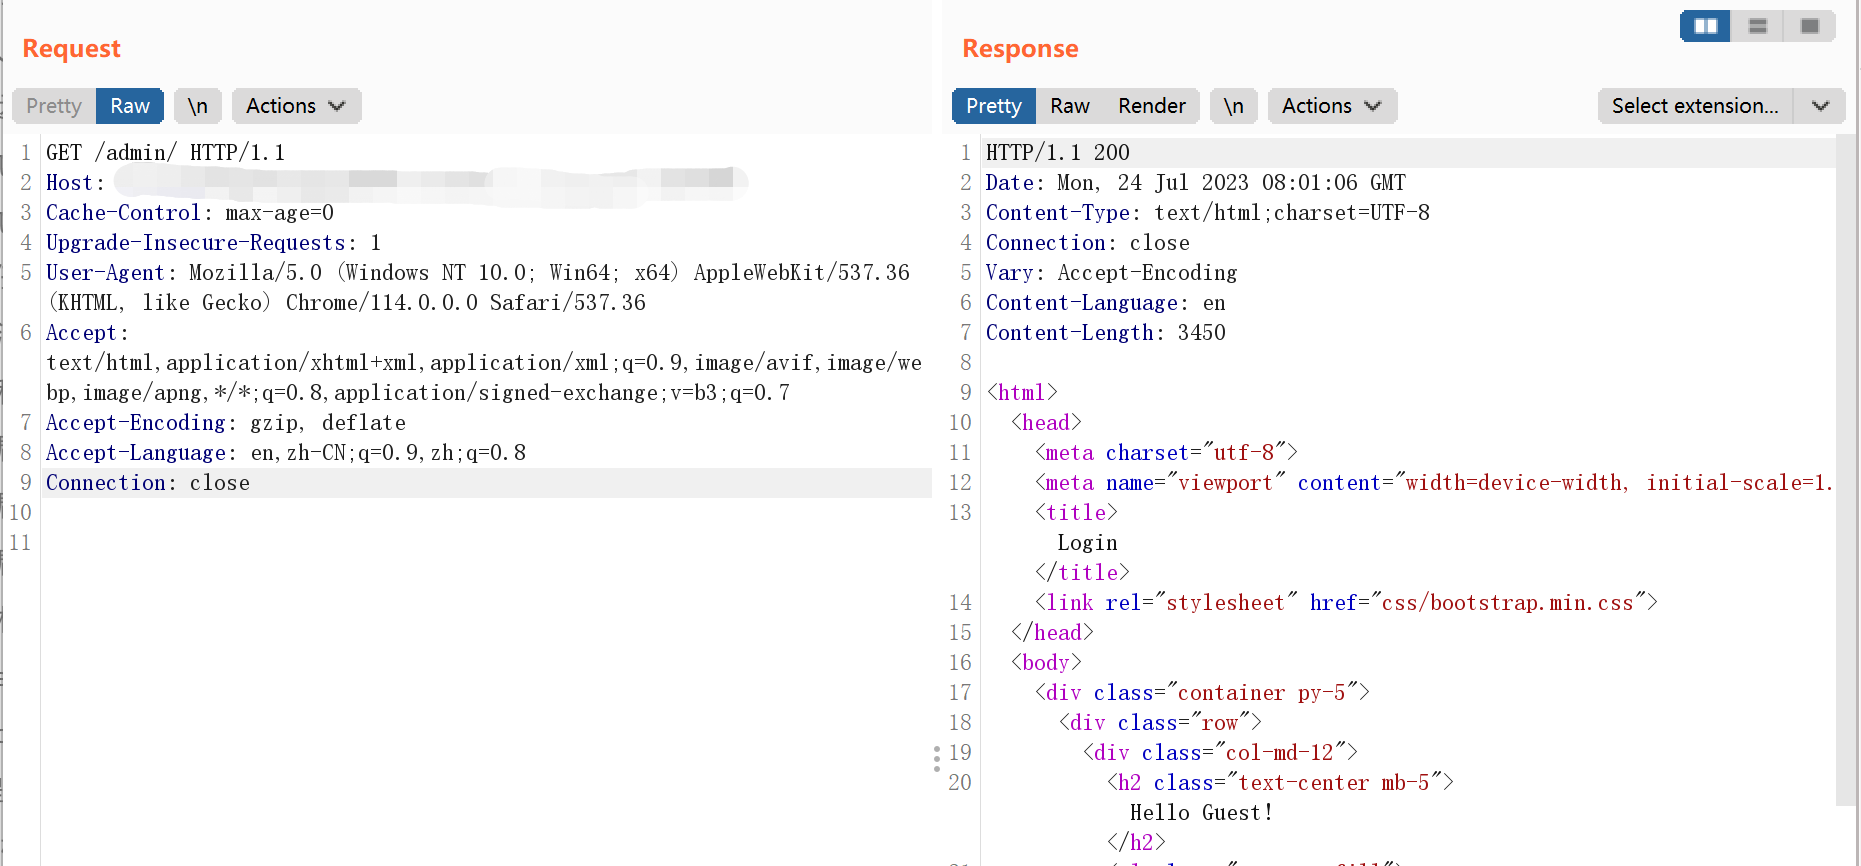Show the Raw view of Response
This screenshot has width=1861, height=866.
1069,106
